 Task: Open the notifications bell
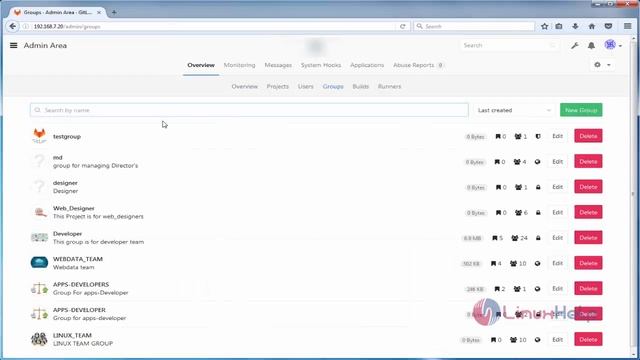click(x=591, y=45)
